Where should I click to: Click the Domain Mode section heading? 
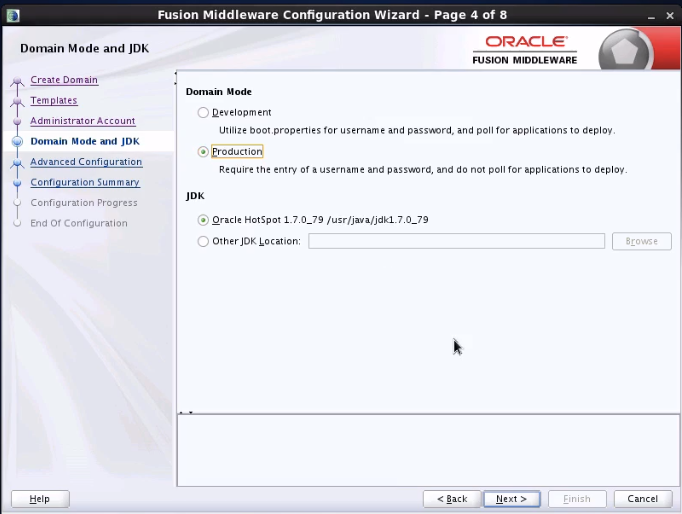click(x=219, y=92)
